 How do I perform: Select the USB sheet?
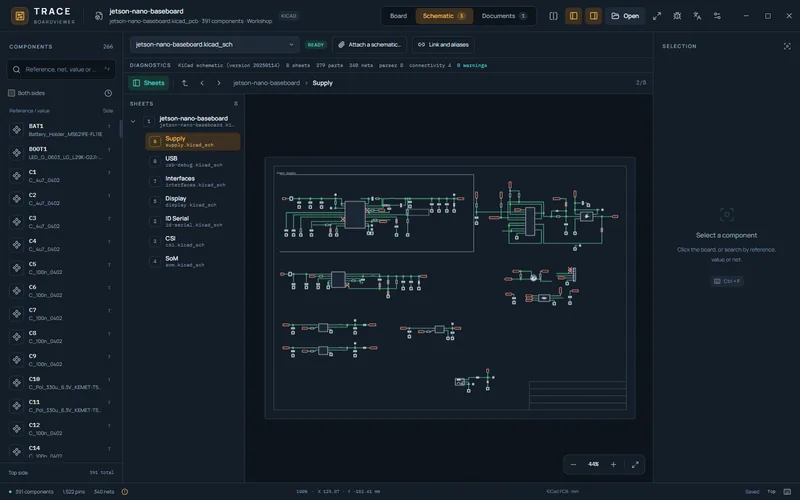[193, 161]
